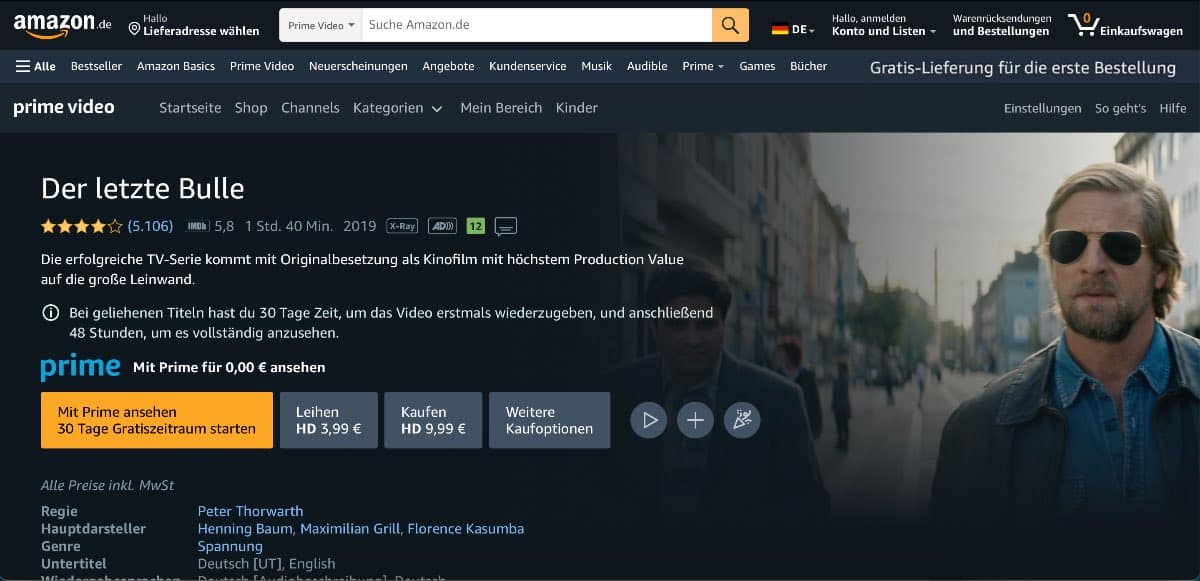Screen dimensions: 1200x581
Task: Open actor Henning Baum link
Action: pos(245,528)
